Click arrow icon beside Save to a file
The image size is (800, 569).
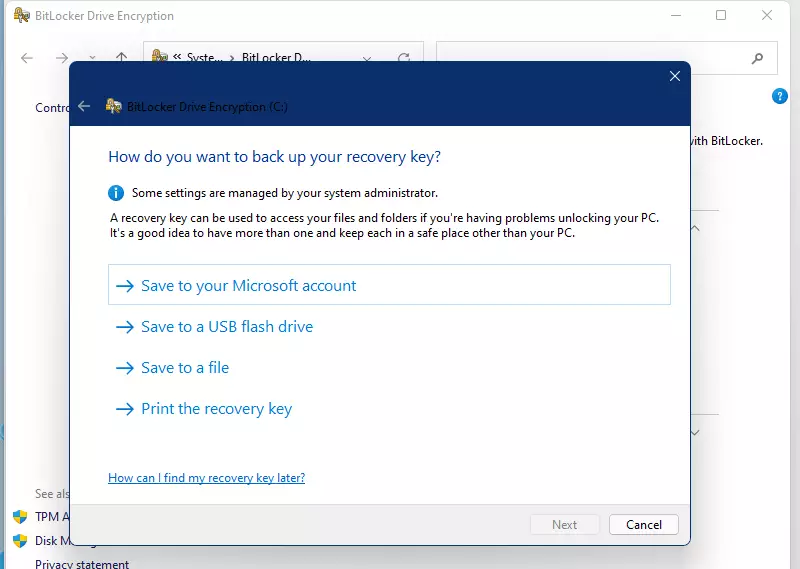124,368
